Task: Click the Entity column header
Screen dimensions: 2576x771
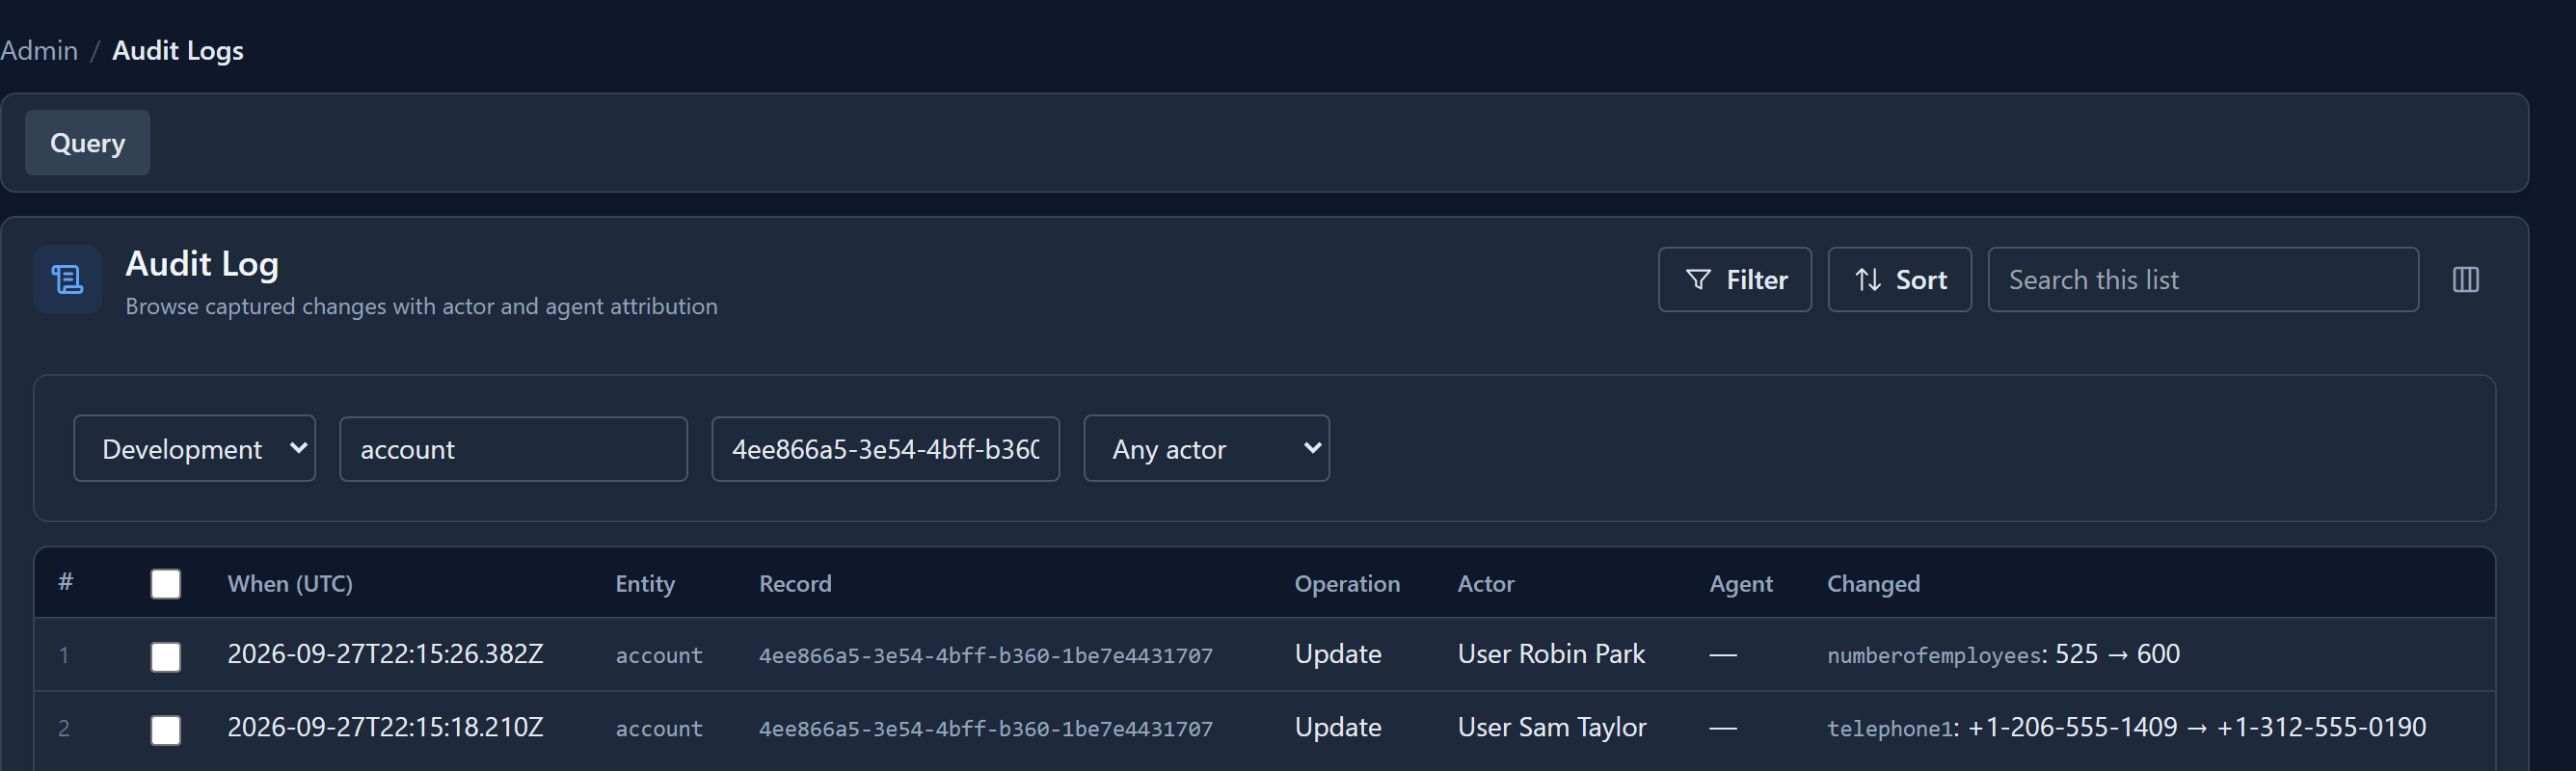Action: click(645, 584)
